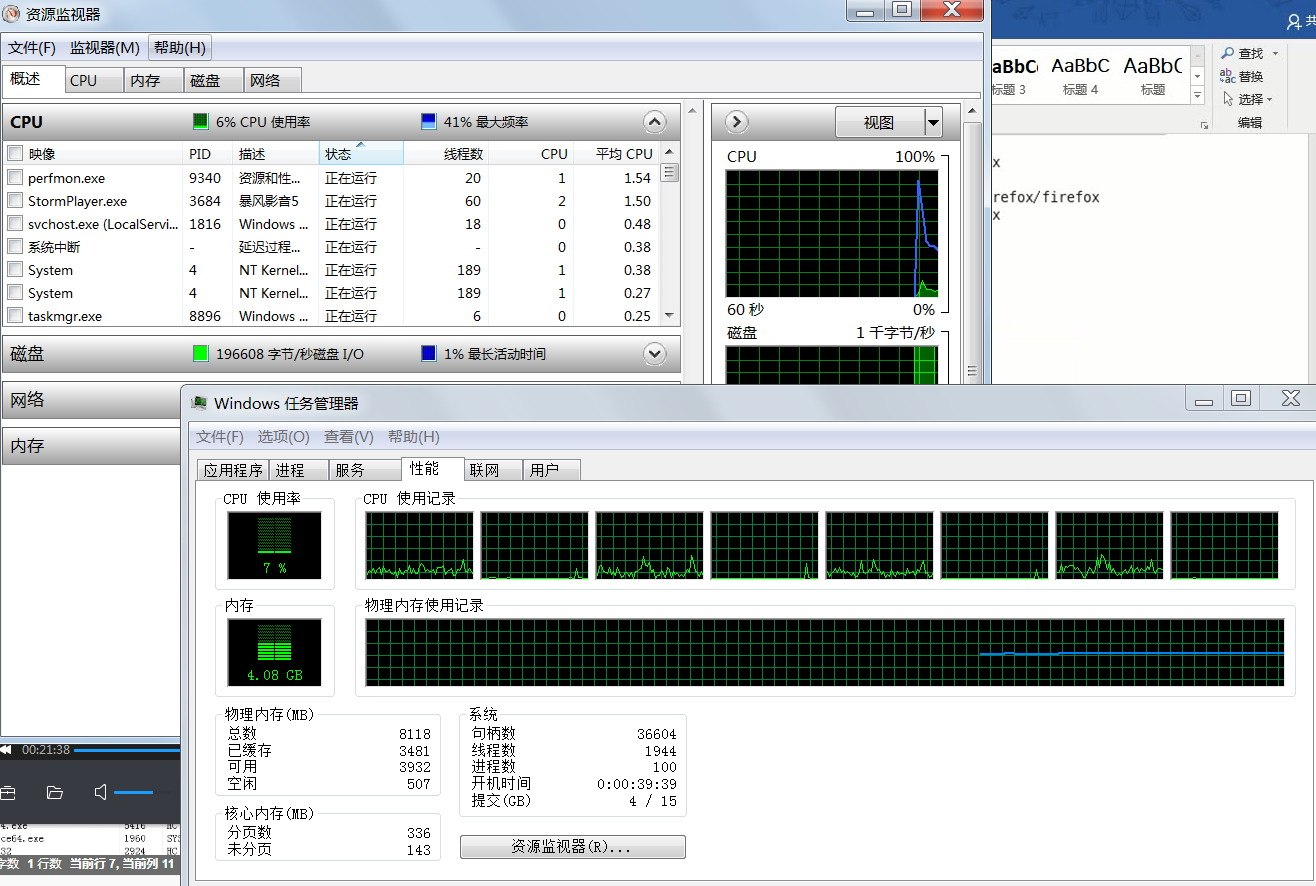Open 文件(F) menu in Resource Monitor
Screen dimensions: 1316x886
tap(32, 48)
